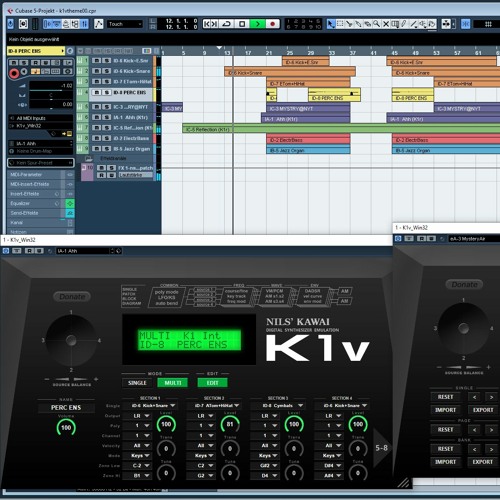Image resolution: width=500 pixels, height=500 pixels.
Task: Click the green MULTI mode button
Action: point(173,383)
